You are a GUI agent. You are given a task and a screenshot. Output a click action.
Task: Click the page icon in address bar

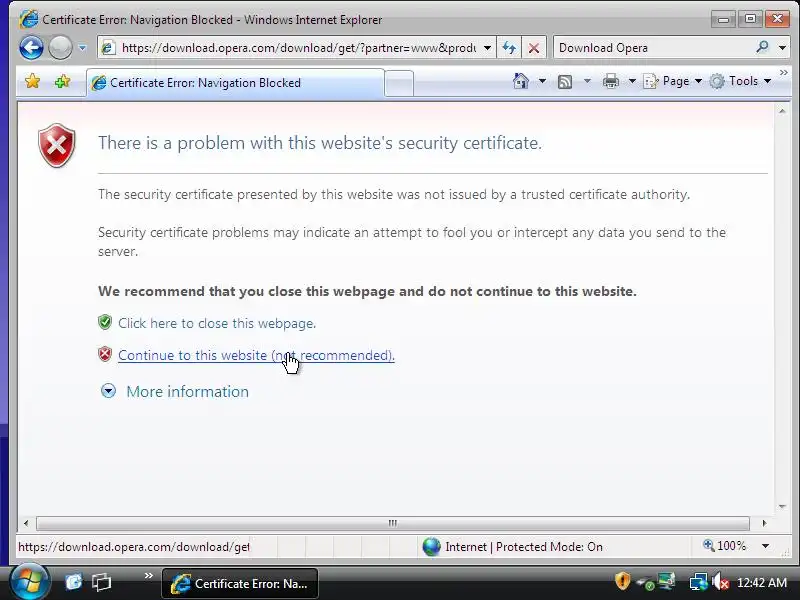[108, 48]
